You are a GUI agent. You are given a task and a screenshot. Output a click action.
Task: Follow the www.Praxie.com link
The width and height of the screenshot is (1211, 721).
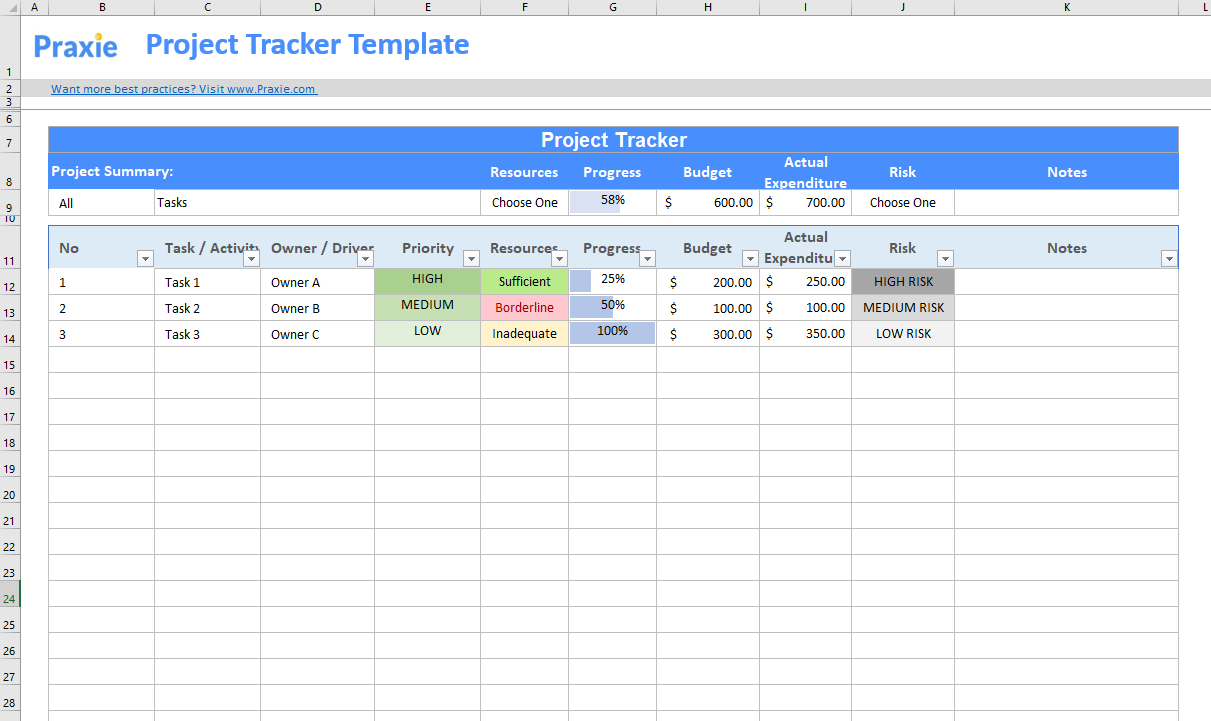pos(184,88)
